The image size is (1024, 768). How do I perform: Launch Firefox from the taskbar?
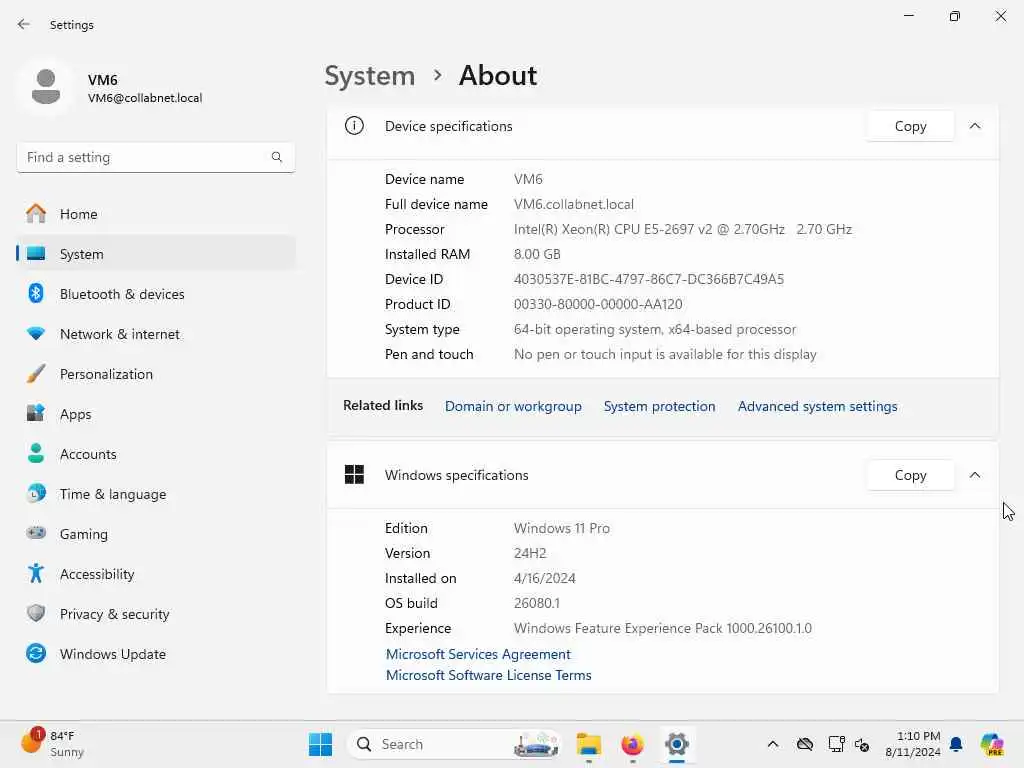pos(632,744)
